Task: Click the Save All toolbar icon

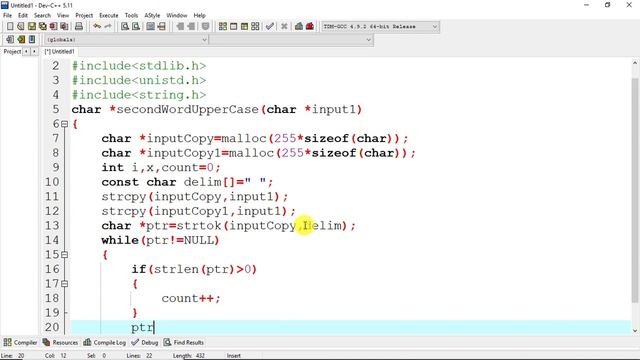Action: pos(42,27)
